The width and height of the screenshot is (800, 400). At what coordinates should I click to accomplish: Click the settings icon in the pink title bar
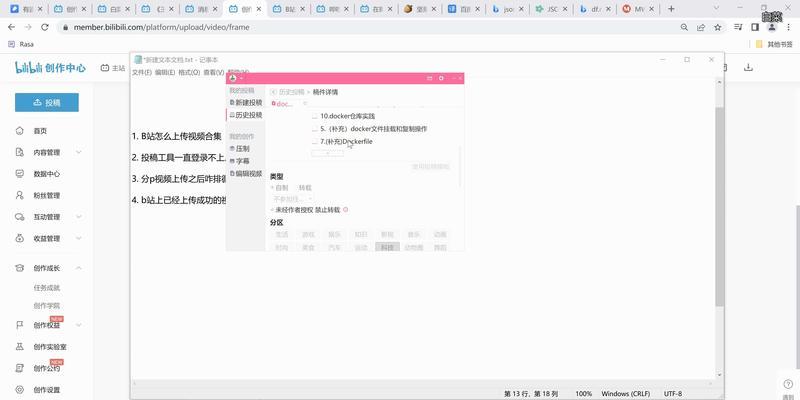pyautogui.click(x=441, y=78)
